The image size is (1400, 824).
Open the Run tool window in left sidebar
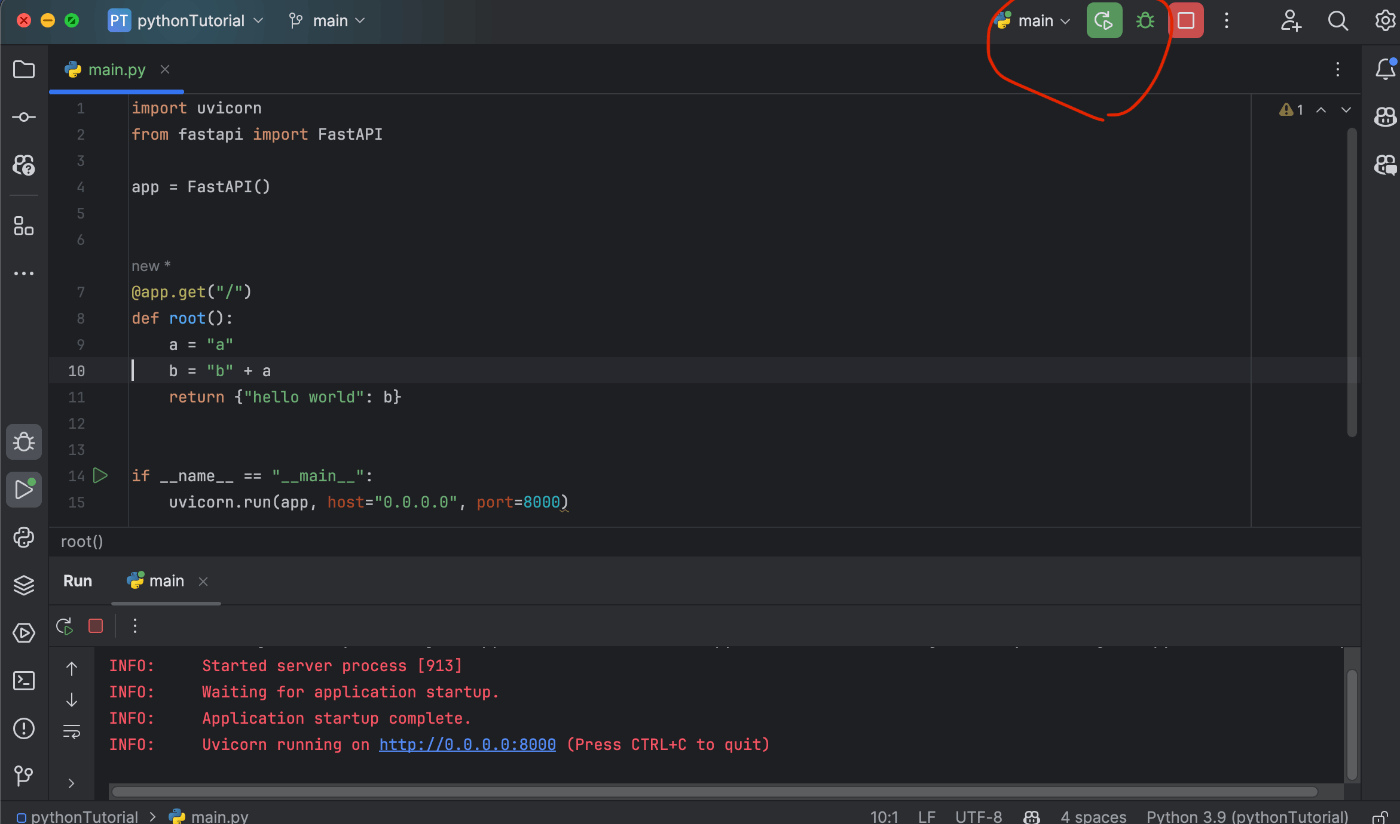tap(24, 490)
